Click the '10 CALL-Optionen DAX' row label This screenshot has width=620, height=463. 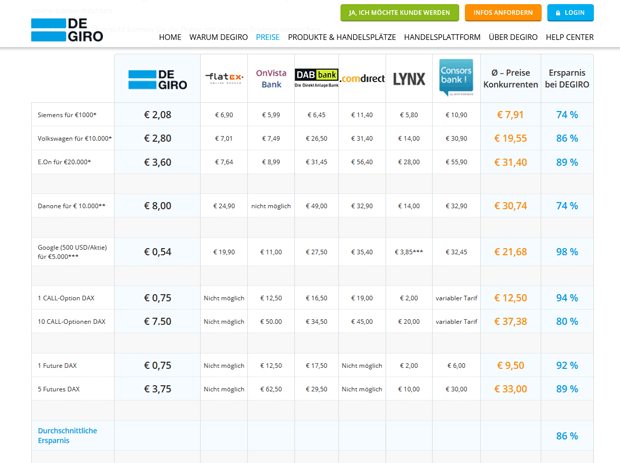(x=72, y=322)
